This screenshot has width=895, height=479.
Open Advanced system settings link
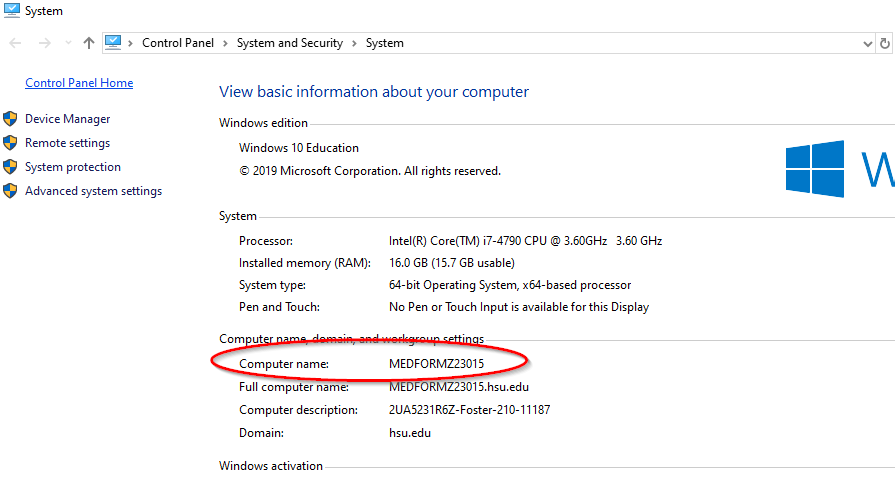[93, 191]
